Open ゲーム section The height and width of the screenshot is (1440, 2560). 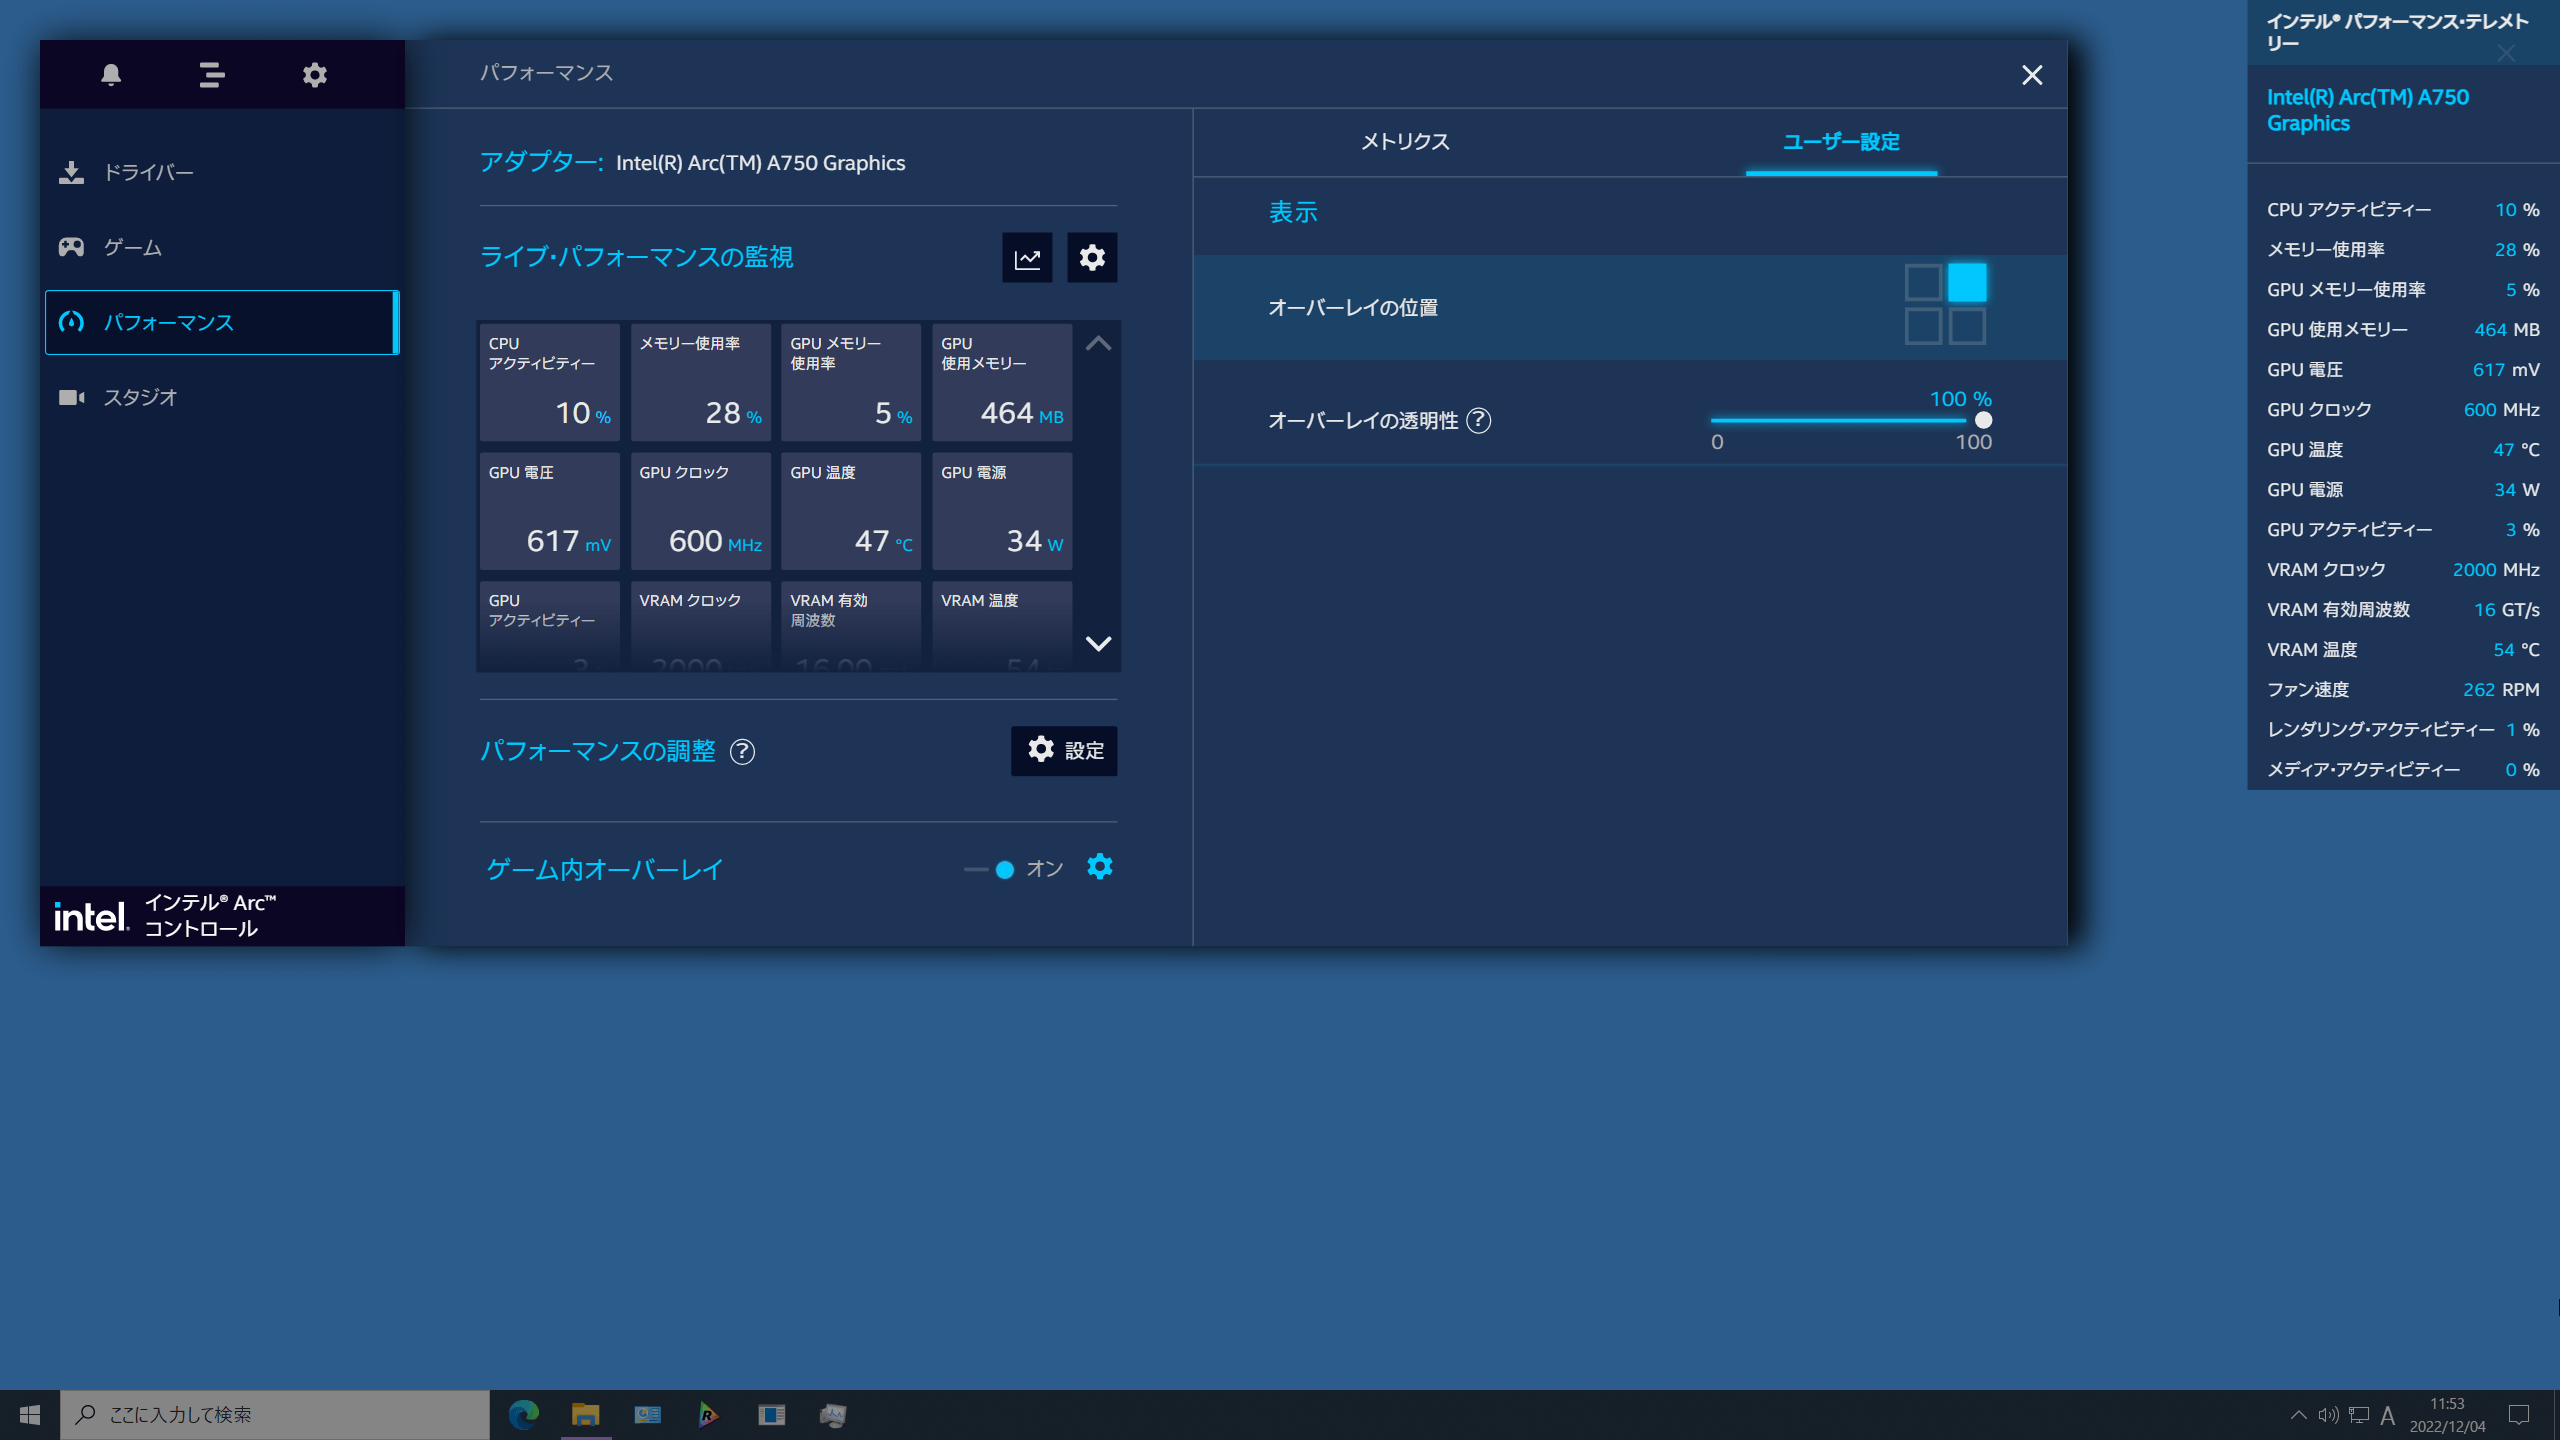click(222, 247)
